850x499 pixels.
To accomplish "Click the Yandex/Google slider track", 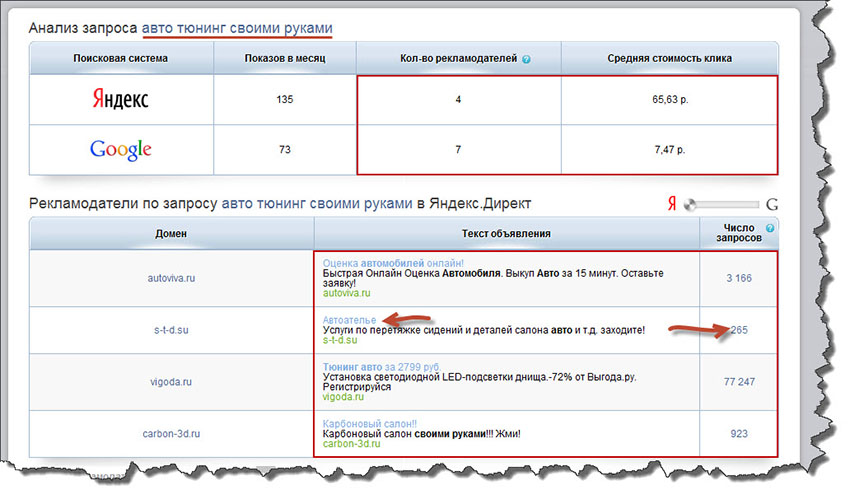I will click(722, 205).
